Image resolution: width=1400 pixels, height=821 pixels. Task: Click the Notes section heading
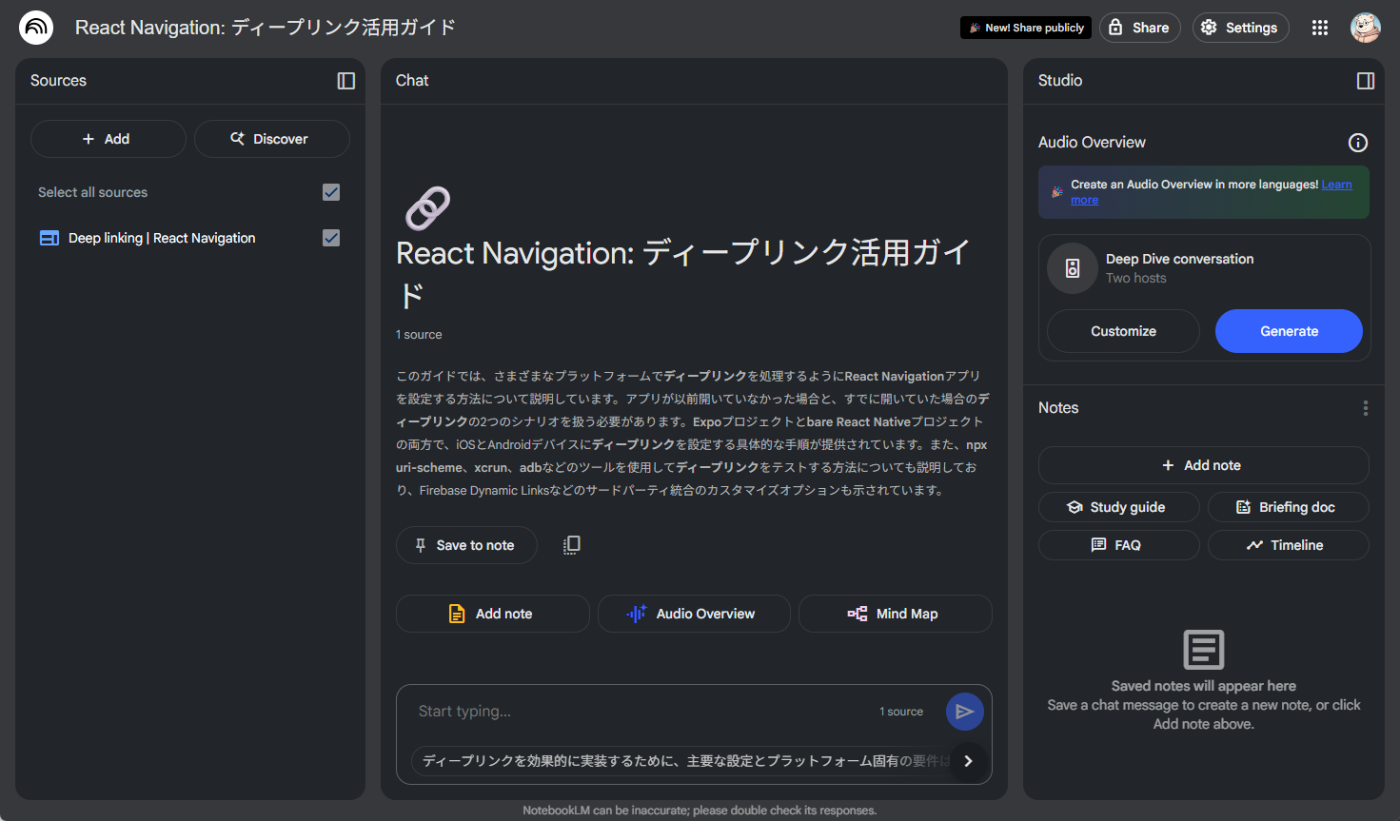(1058, 408)
